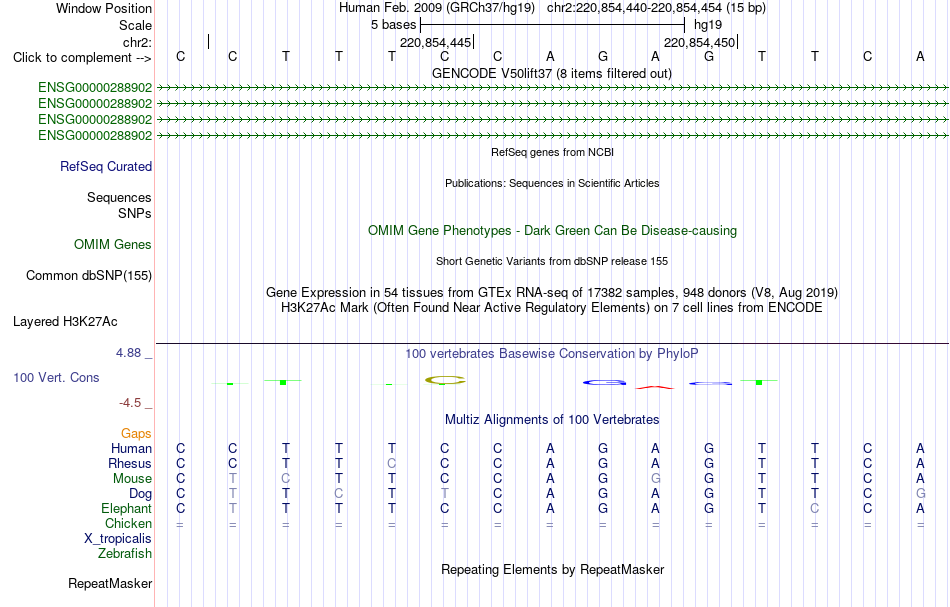Open the OMIM Gene Phenotypes track title
Viewport: 950px width, 607px height.
(553, 231)
